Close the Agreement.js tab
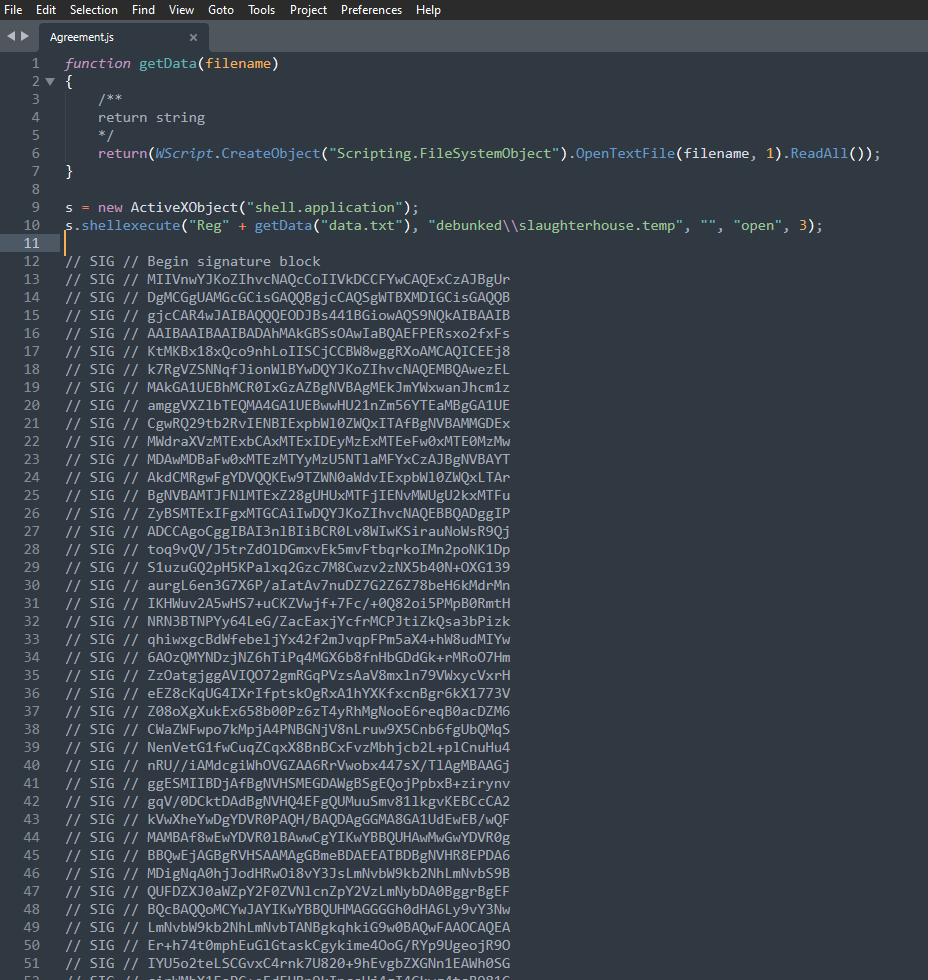 click(194, 38)
